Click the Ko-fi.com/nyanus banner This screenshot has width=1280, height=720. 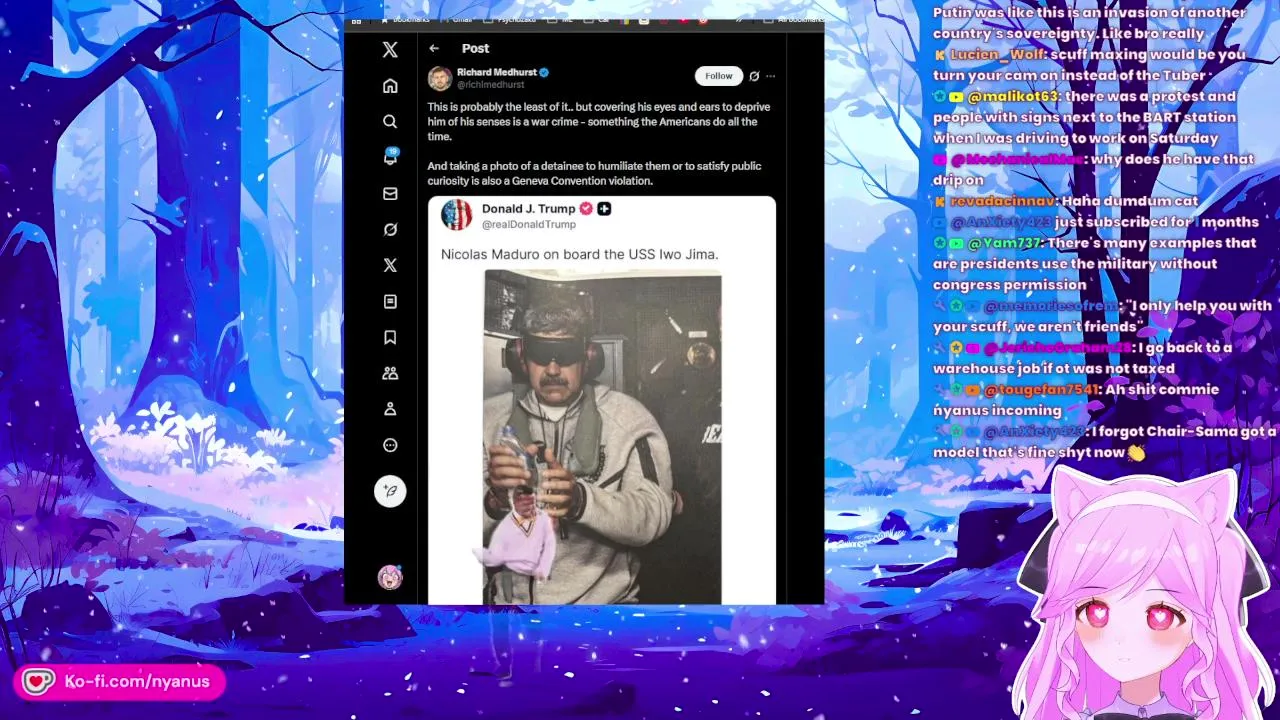[119, 682]
